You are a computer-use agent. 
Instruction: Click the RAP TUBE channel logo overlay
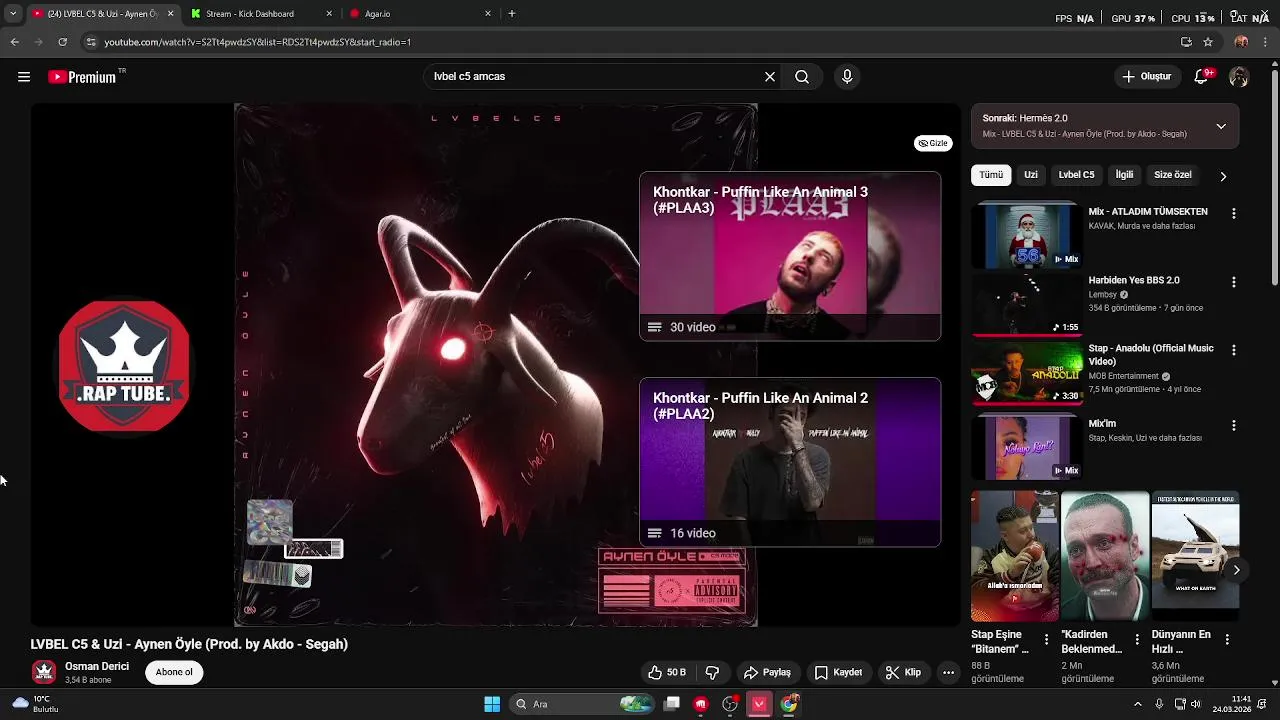tap(124, 366)
